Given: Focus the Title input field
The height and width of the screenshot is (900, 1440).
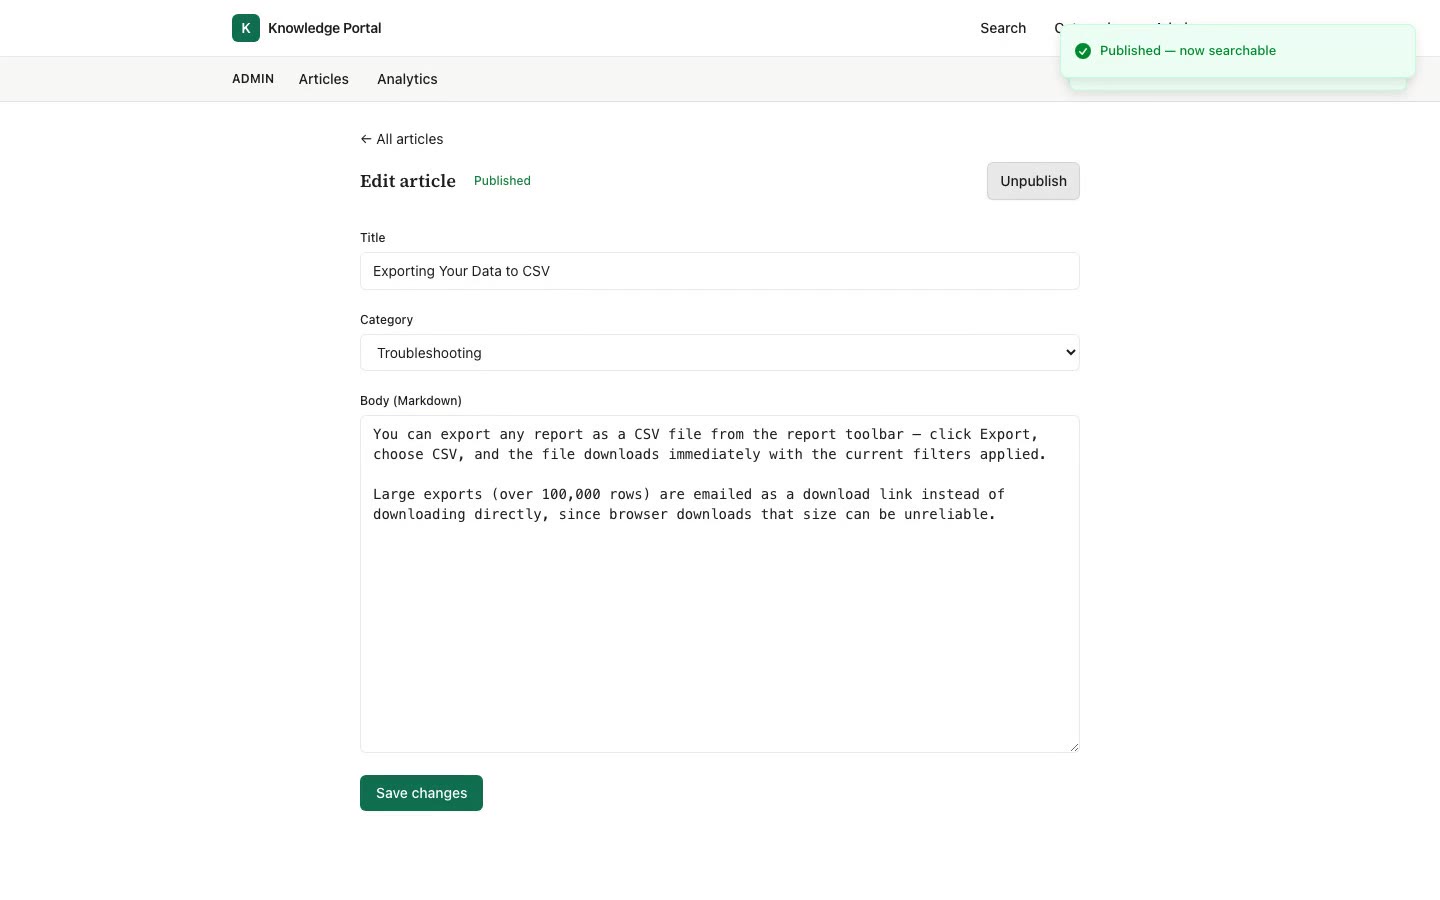Looking at the screenshot, I should (x=720, y=271).
